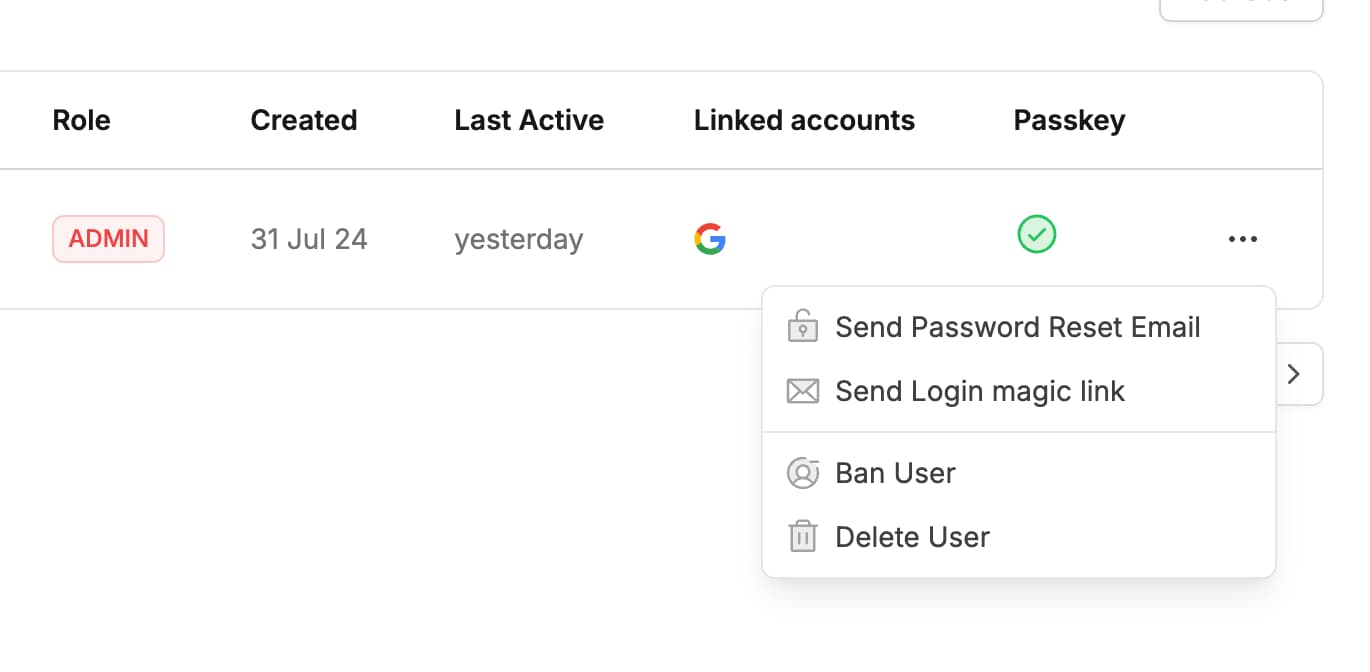1370x672 pixels.
Task: Click the 'yesterday' last active value
Action: (x=518, y=240)
